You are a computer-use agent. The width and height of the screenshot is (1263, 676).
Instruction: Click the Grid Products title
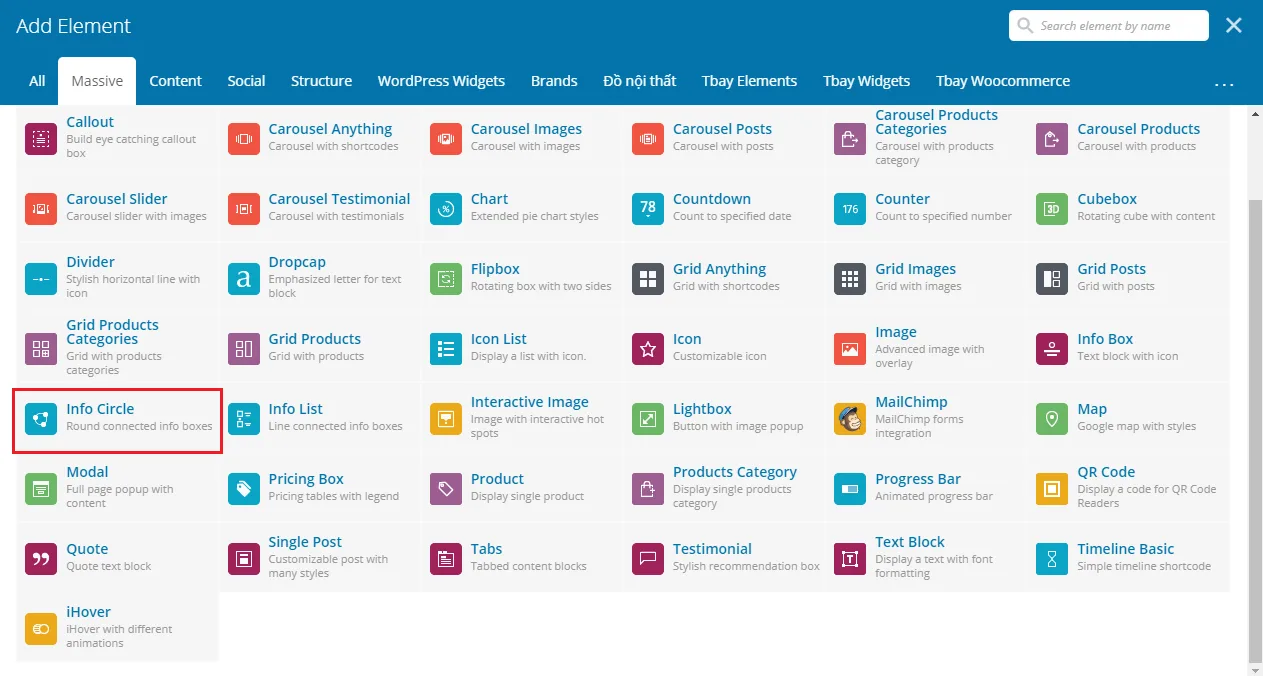(315, 339)
